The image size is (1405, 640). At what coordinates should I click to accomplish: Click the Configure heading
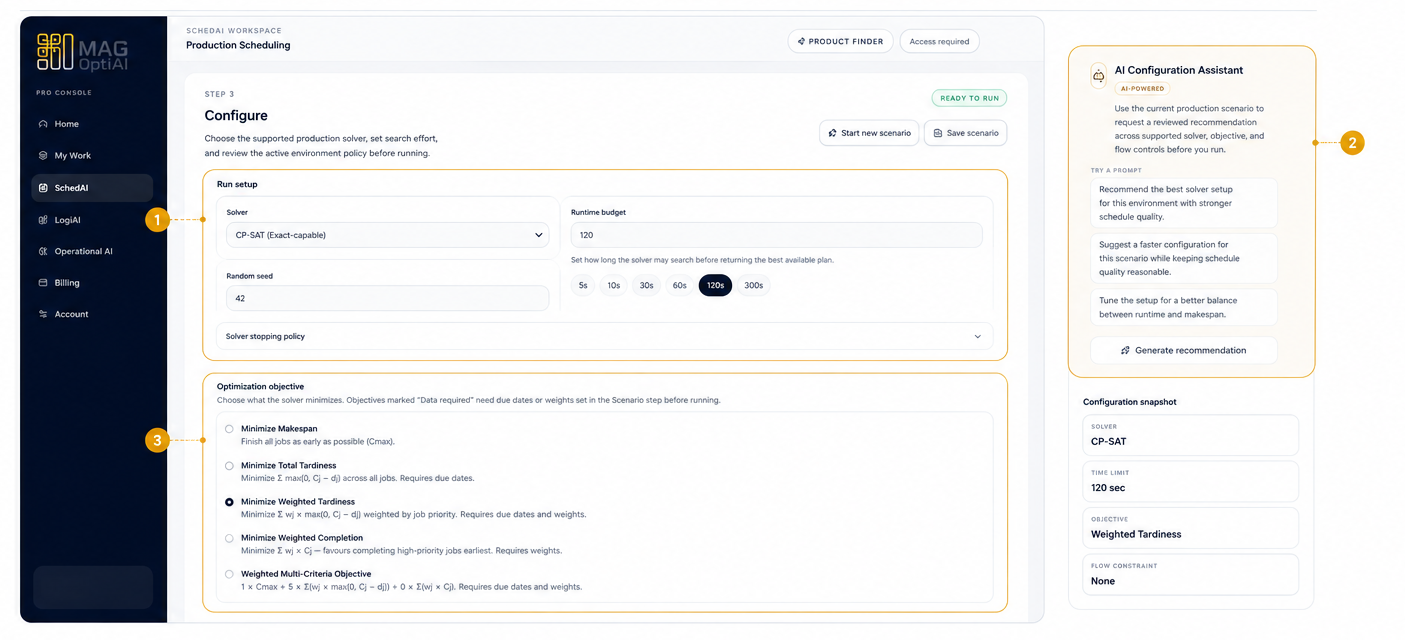tap(236, 116)
